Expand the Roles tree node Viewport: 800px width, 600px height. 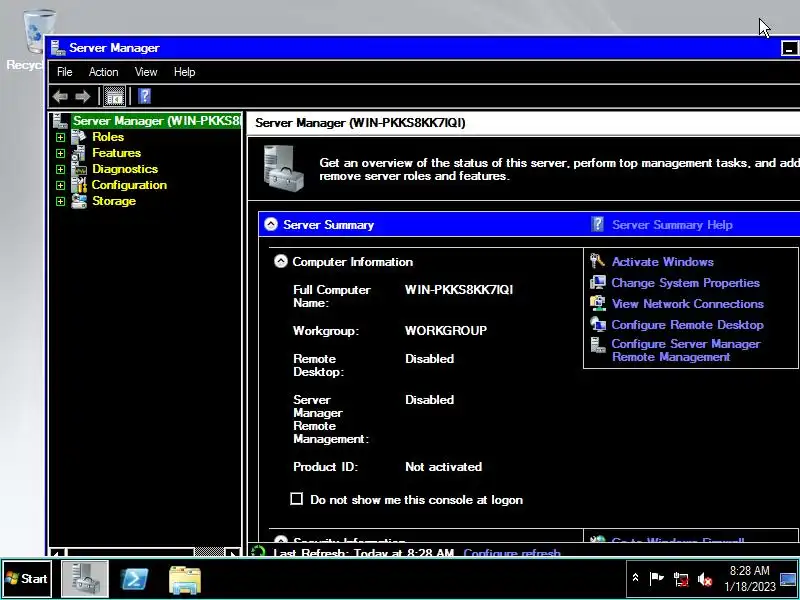[x=60, y=137]
